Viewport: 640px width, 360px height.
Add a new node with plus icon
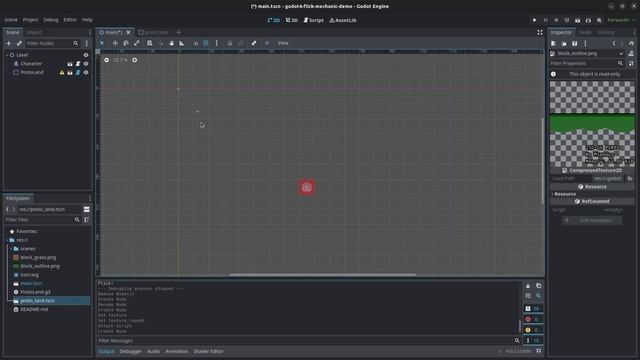point(9,43)
